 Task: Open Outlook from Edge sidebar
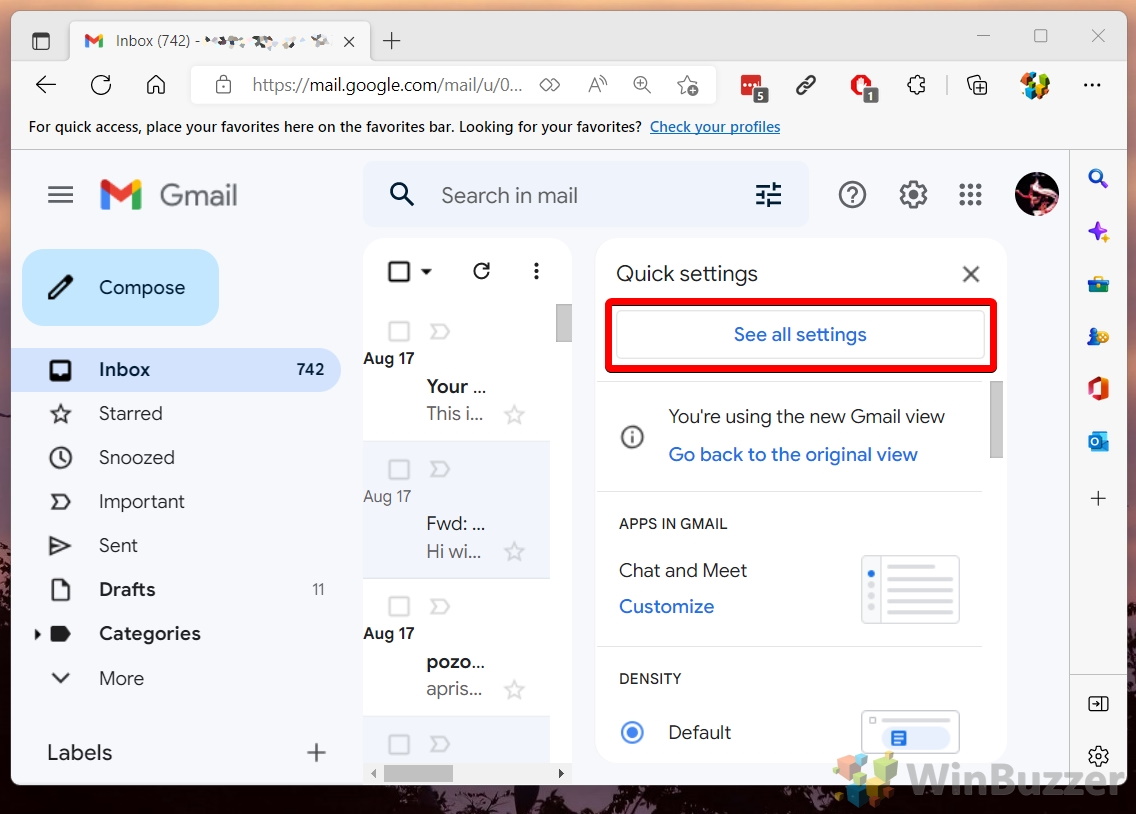(1098, 441)
